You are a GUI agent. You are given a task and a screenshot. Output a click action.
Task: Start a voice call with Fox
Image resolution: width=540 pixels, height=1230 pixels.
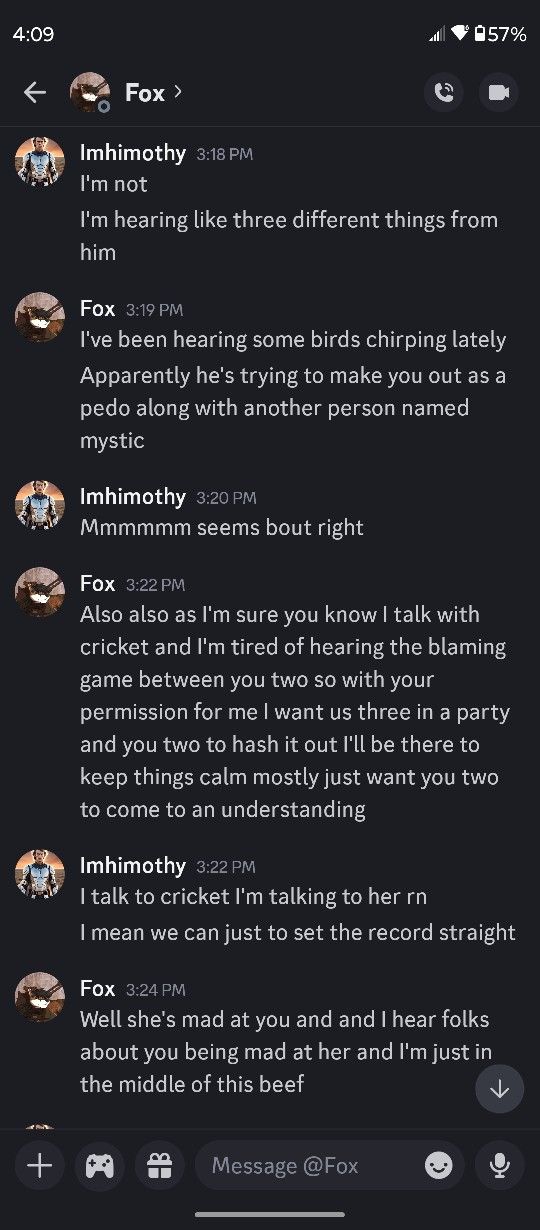click(x=444, y=93)
